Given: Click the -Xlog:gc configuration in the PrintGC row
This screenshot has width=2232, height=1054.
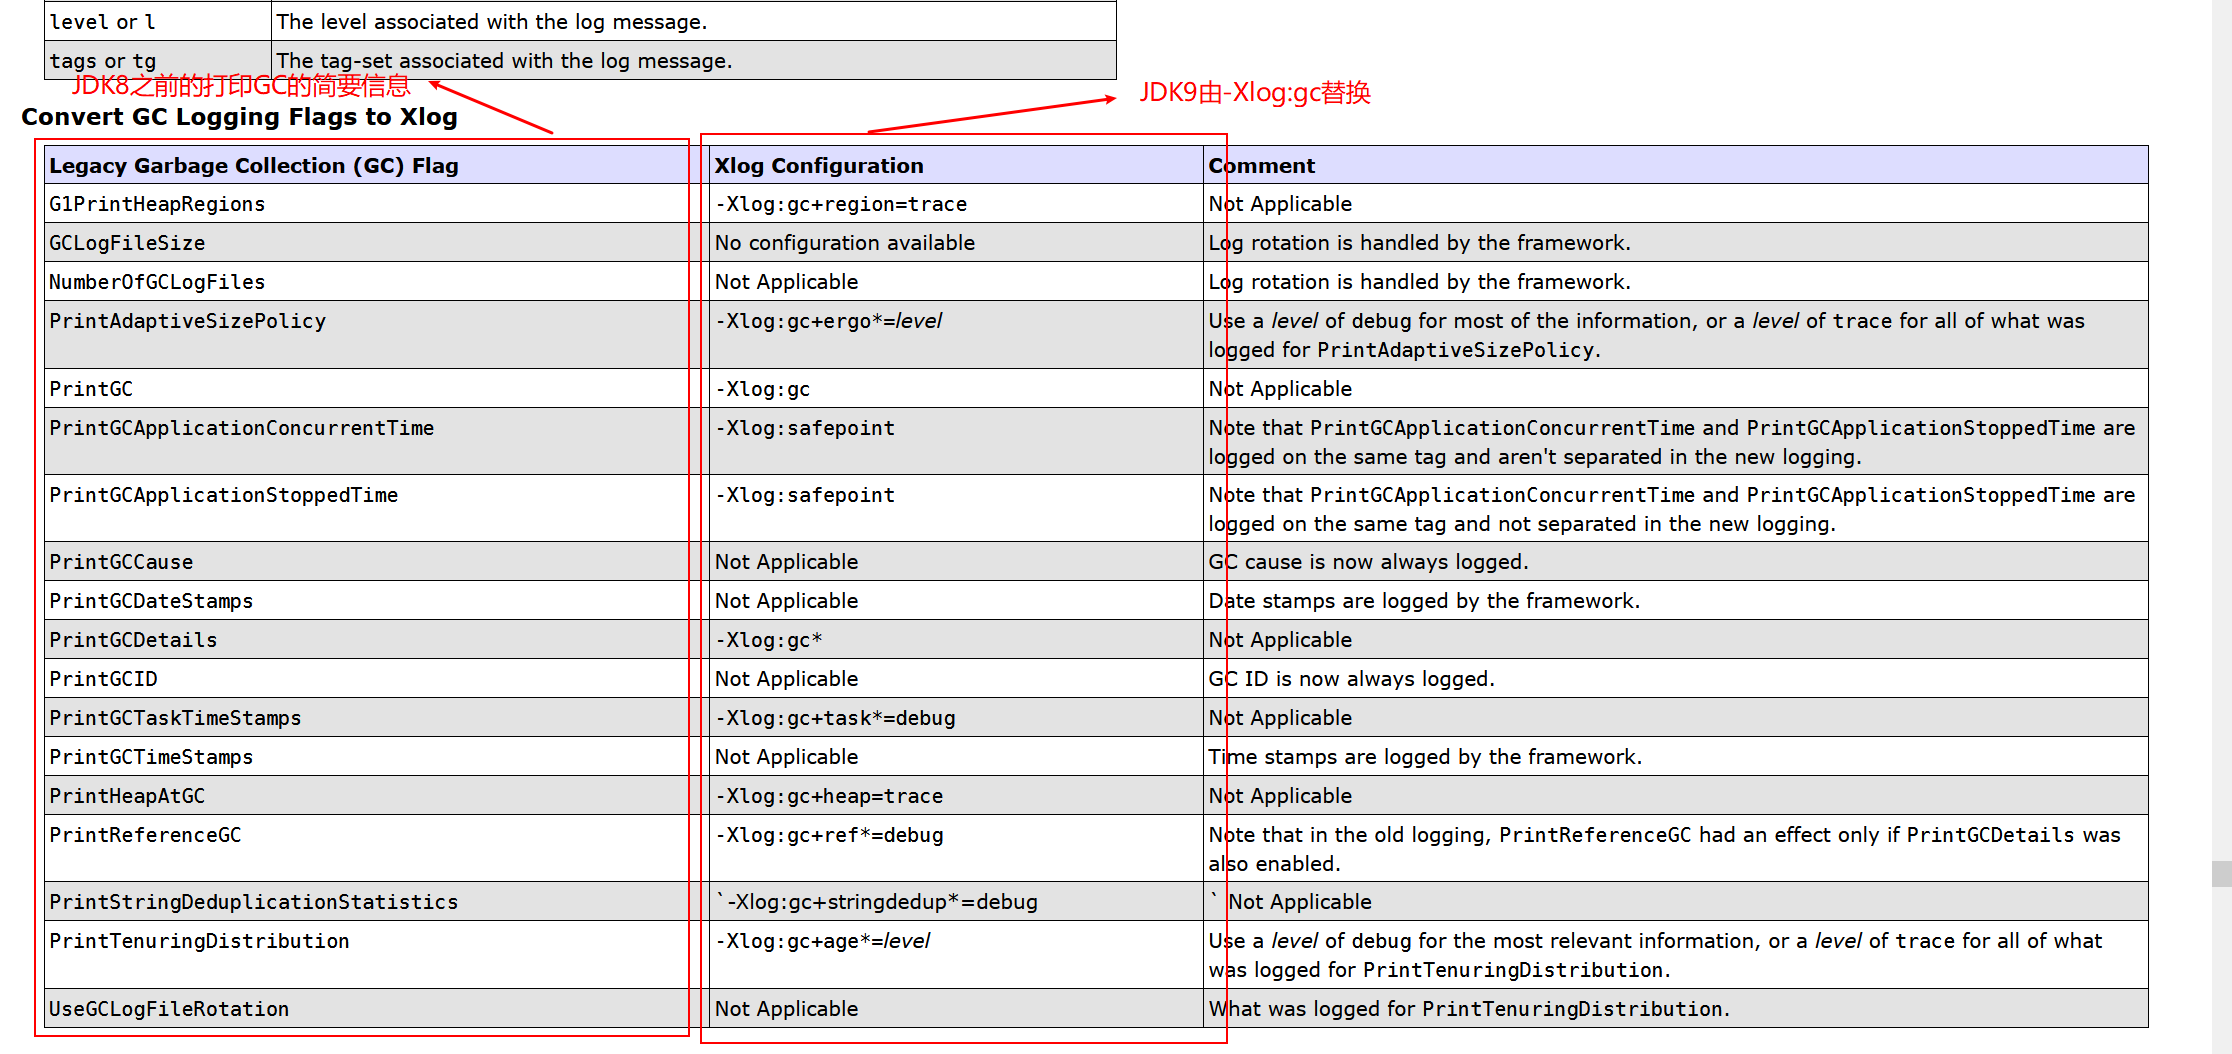Looking at the screenshot, I should click(763, 389).
